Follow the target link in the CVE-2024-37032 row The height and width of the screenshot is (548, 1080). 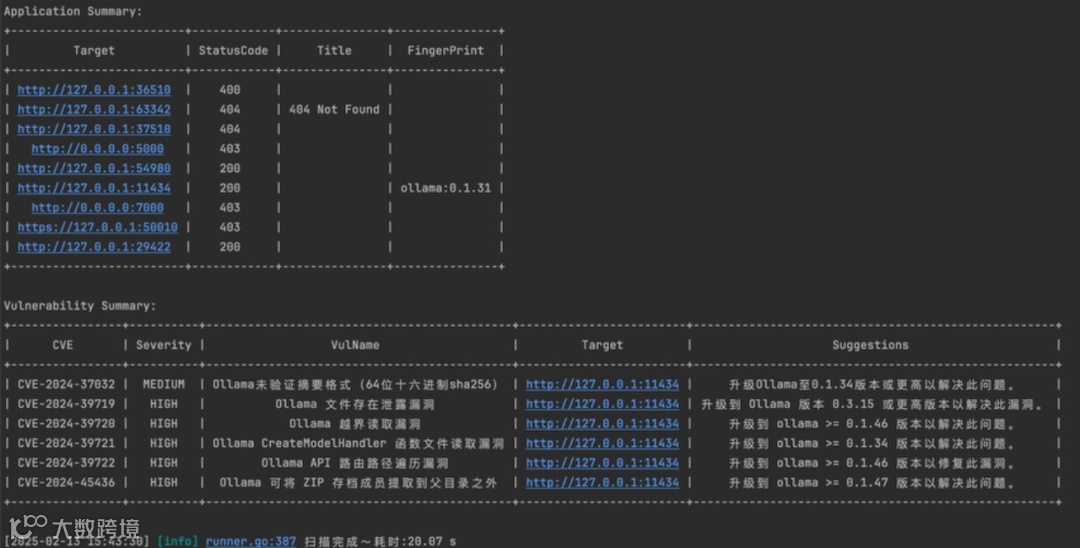pos(603,384)
